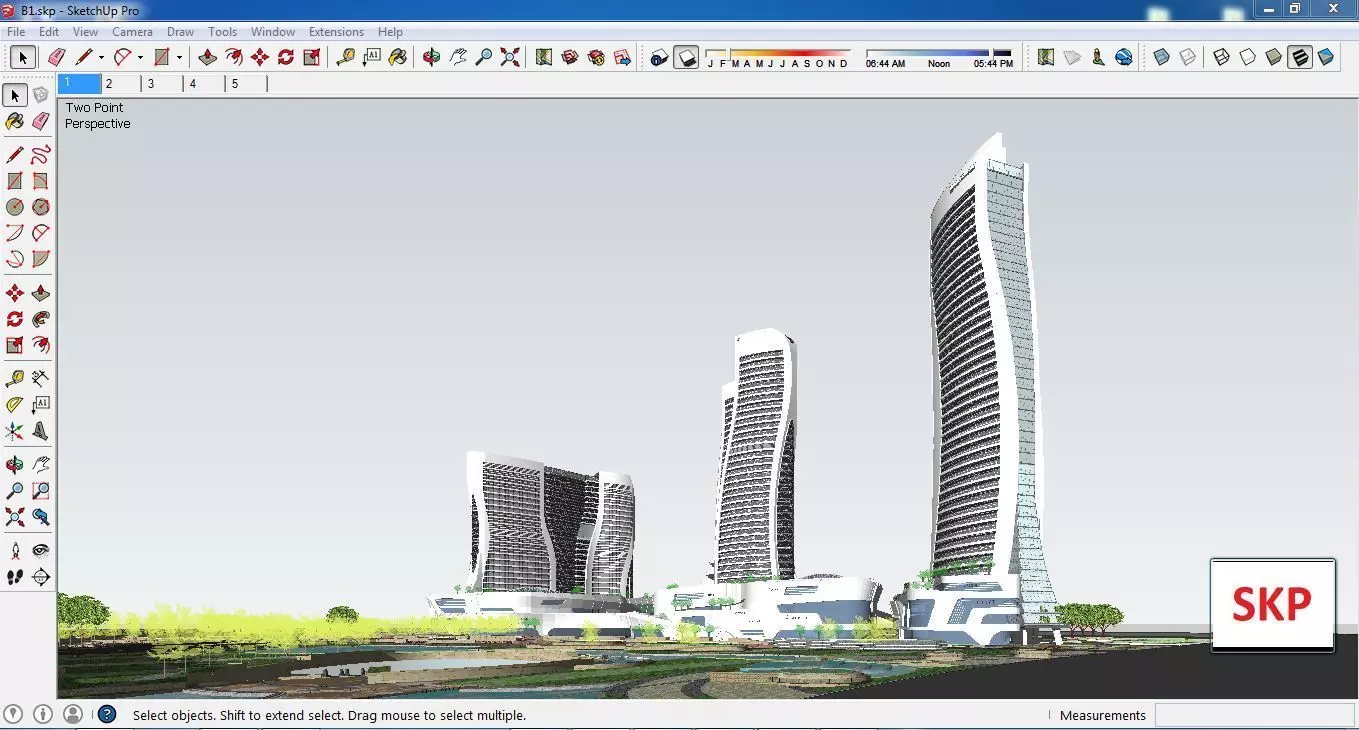
Task: Activate the Look Around eye tool
Action: [x=40, y=551]
